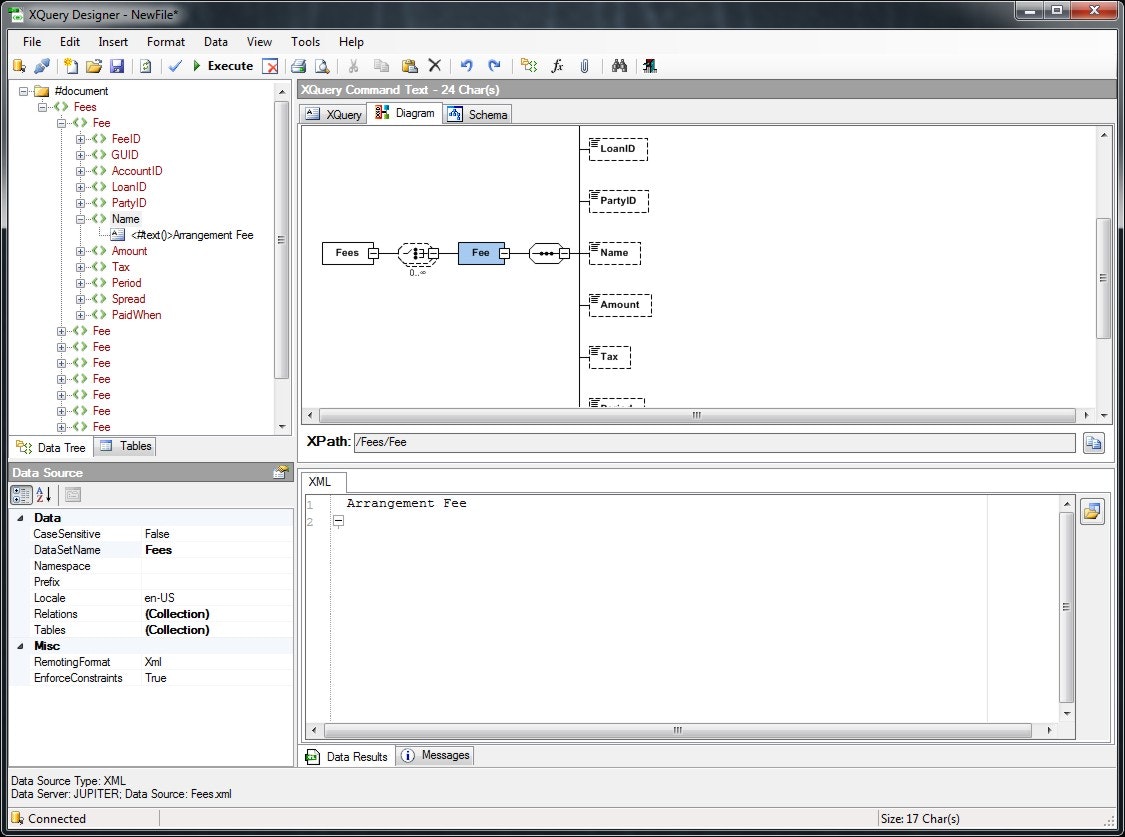Click the undo icon on the toolbar

pyautogui.click(x=466, y=66)
